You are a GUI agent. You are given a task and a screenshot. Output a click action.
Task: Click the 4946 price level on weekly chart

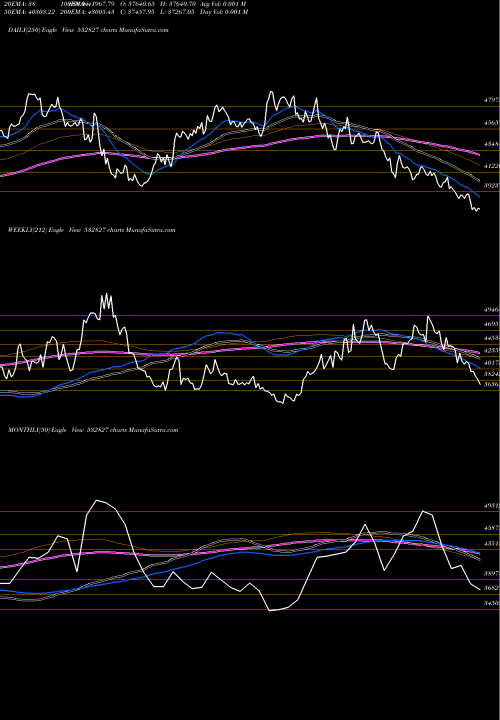point(492,310)
